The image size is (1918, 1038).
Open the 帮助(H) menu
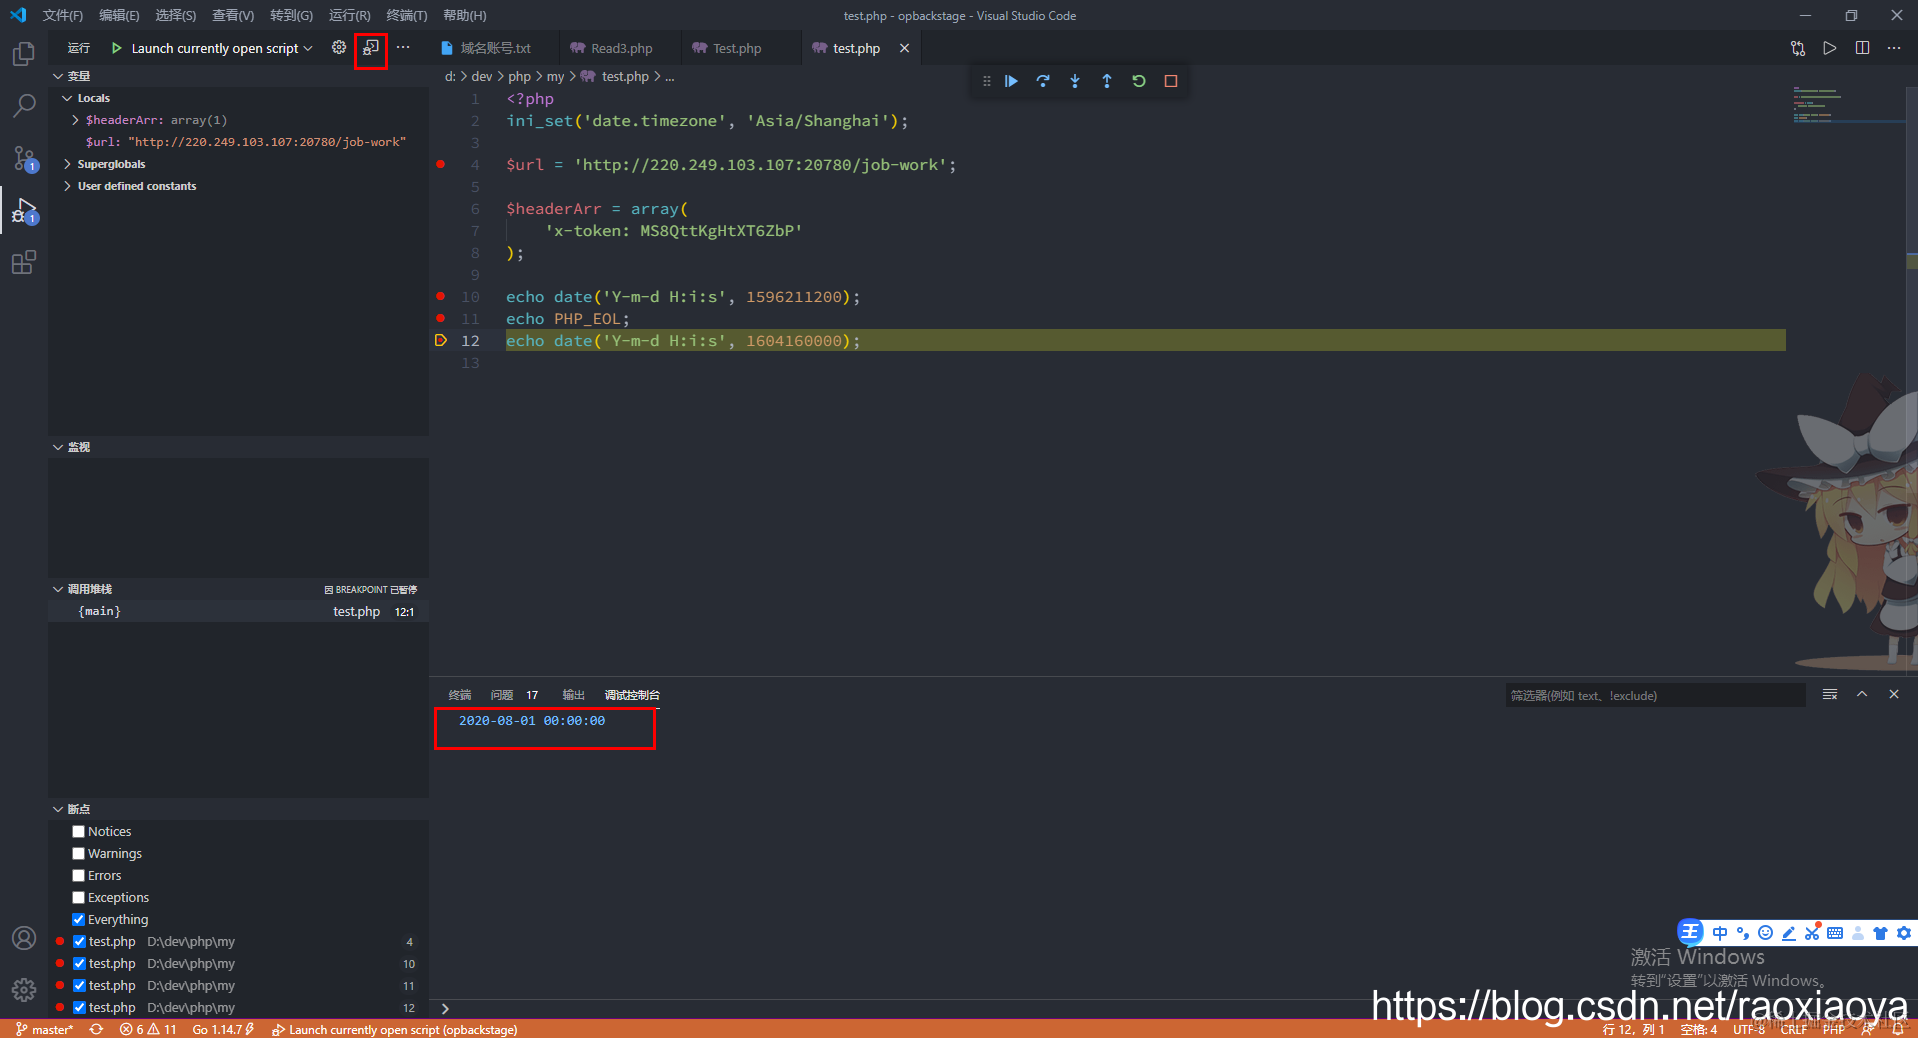point(464,16)
